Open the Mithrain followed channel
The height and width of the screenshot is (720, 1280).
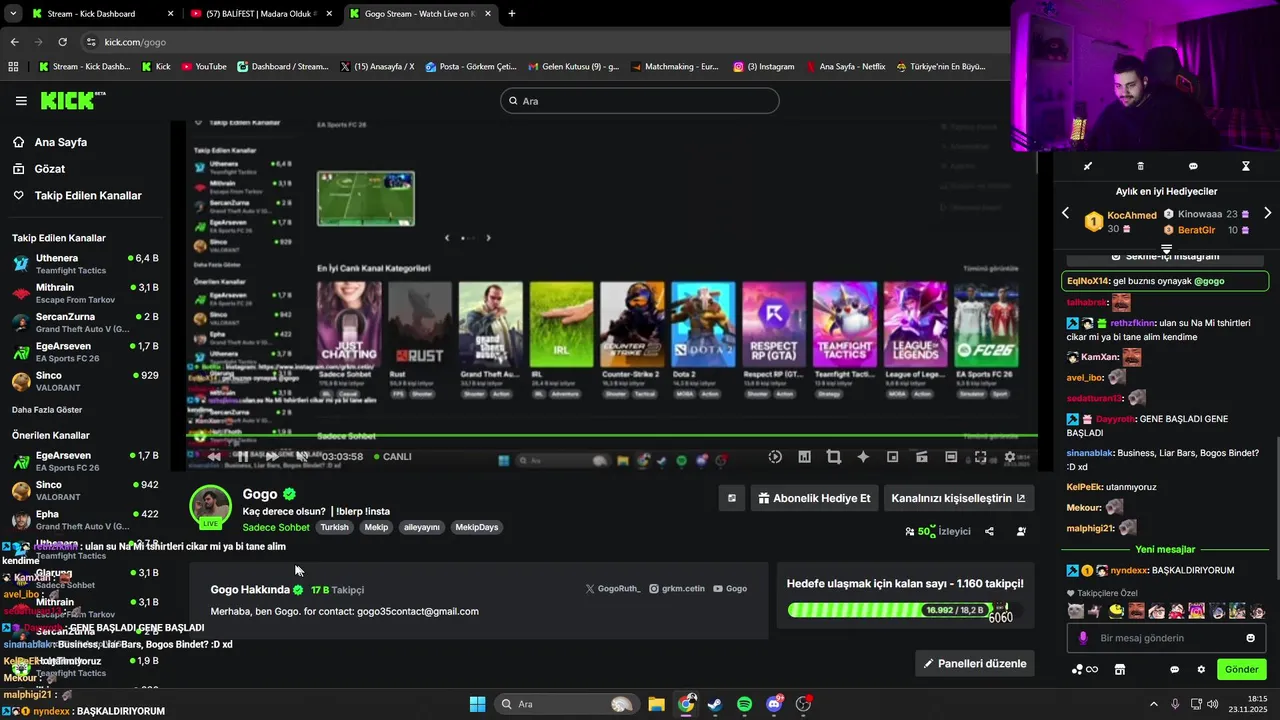[x=85, y=293]
